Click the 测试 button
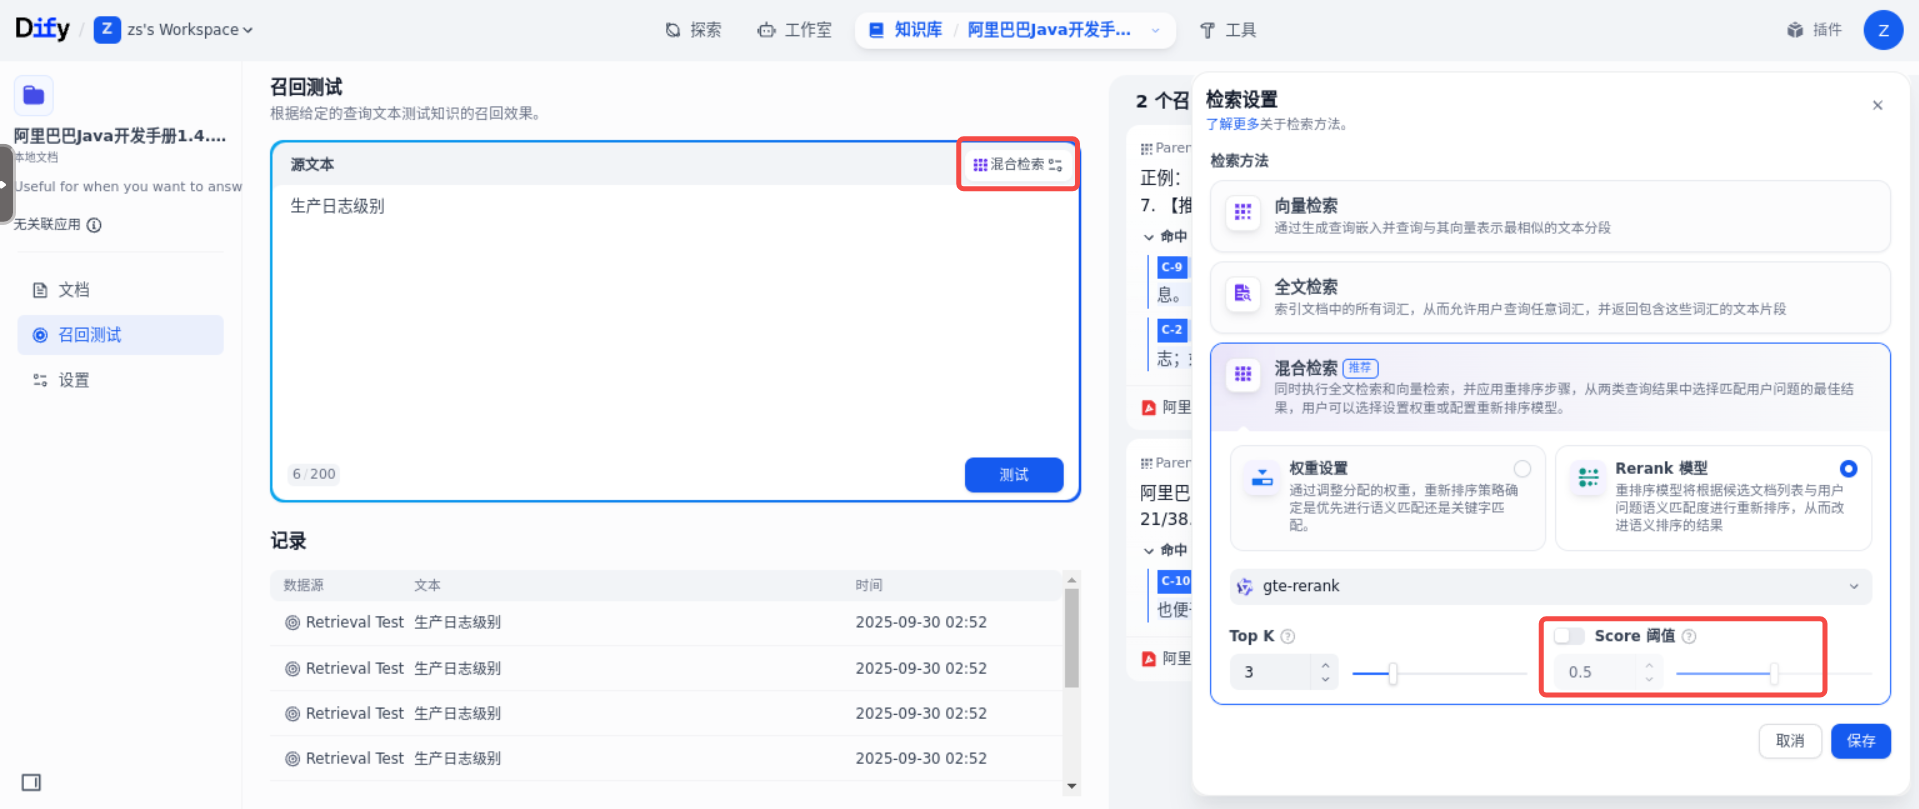Image resolution: width=1919 pixels, height=809 pixels. point(1013,474)
